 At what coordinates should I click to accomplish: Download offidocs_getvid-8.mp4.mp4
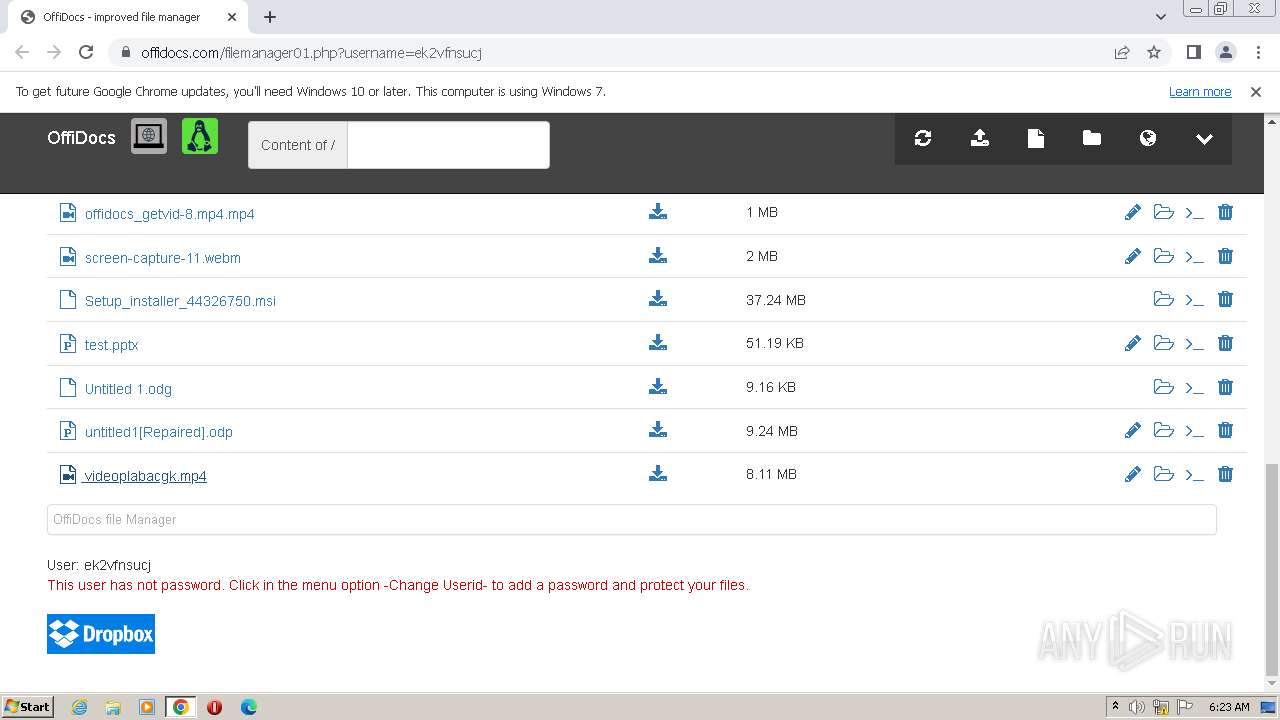coord(658,212)
